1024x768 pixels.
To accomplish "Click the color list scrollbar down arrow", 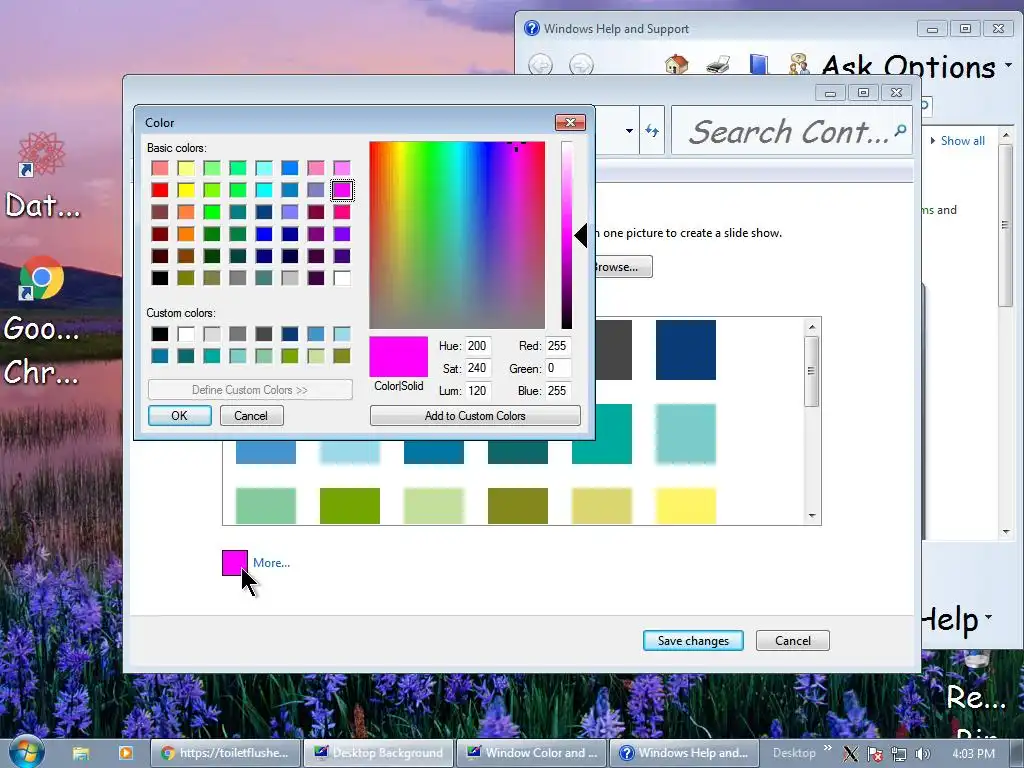I will tap(812, 515).
